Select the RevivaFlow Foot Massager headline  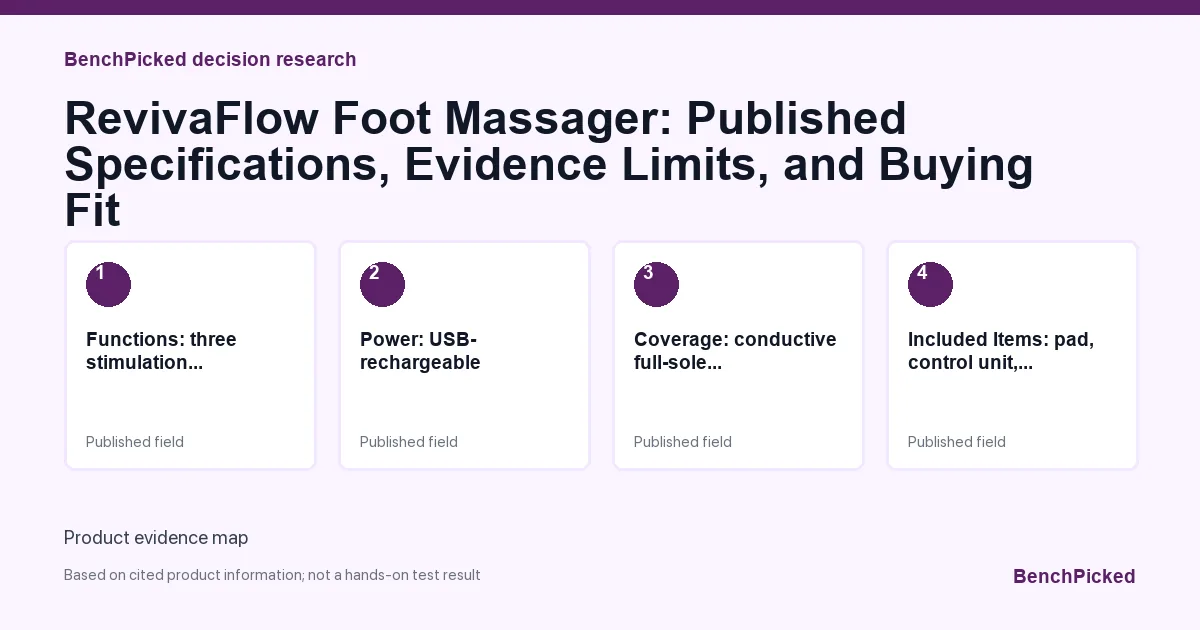(549, 164)
